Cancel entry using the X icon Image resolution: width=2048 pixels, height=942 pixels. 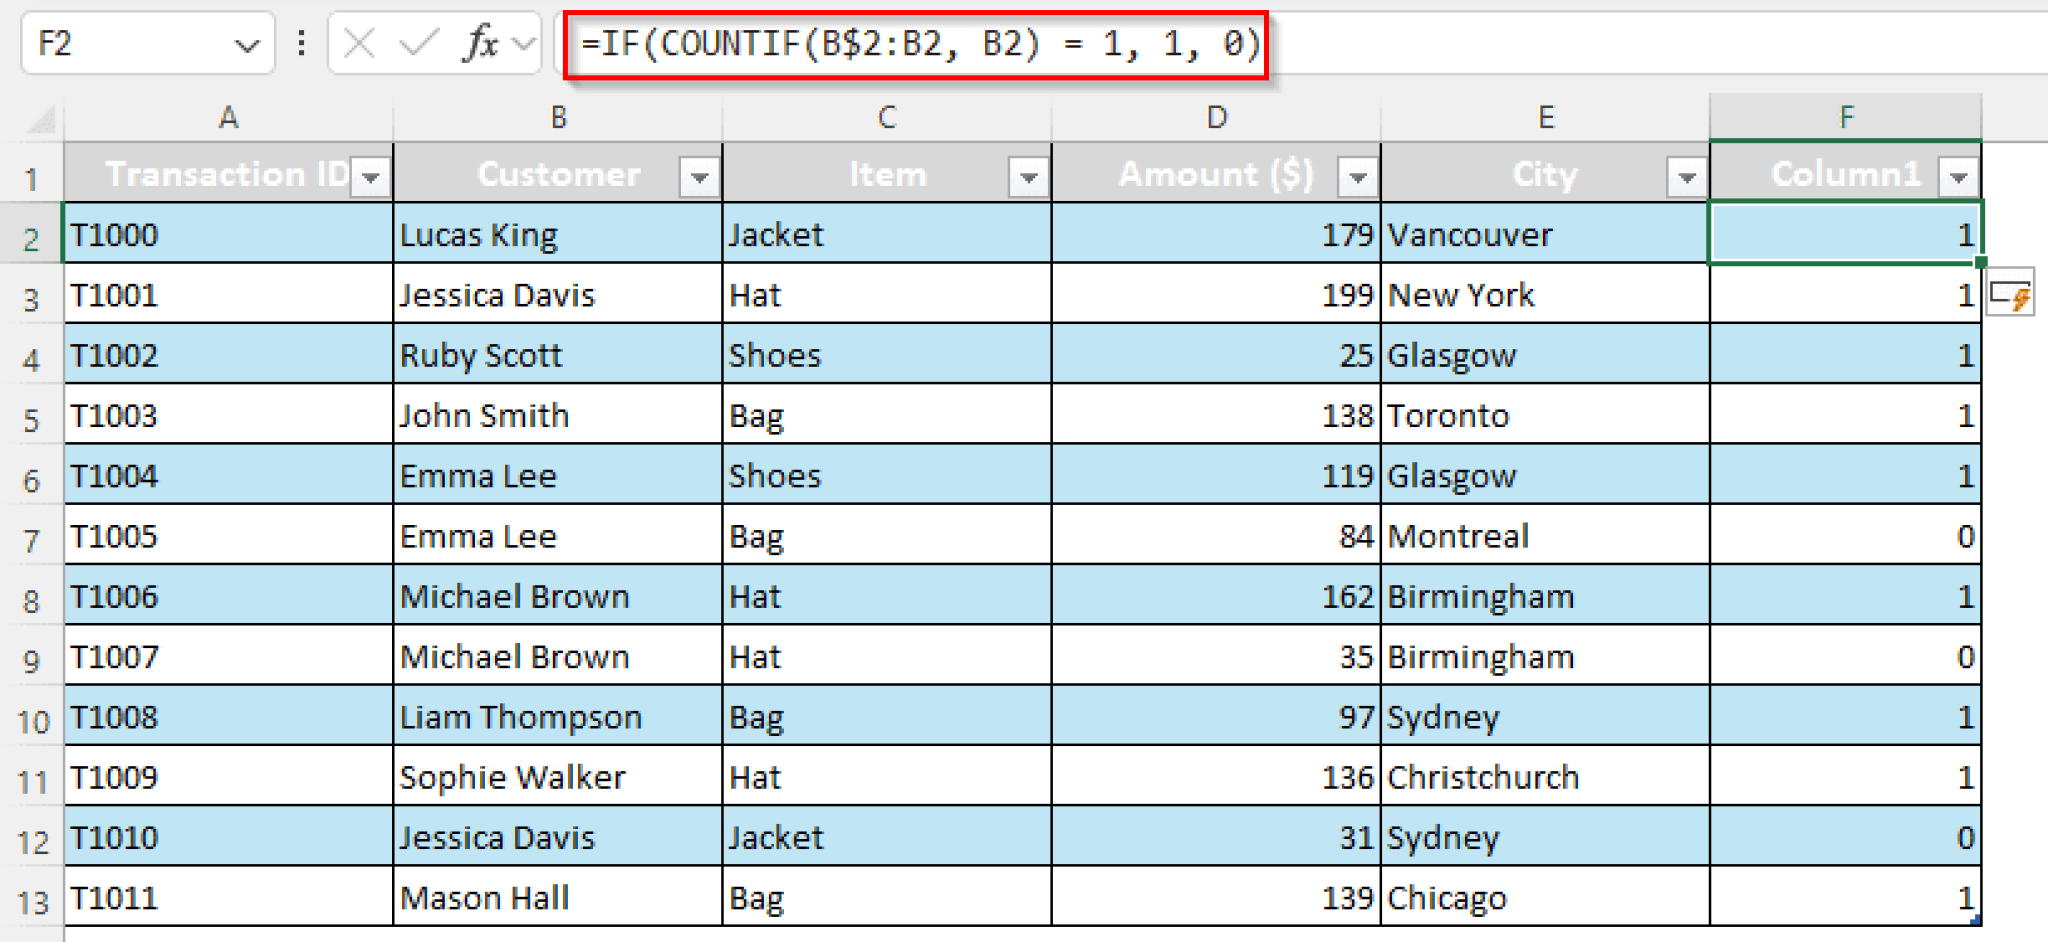click(359, 43)
